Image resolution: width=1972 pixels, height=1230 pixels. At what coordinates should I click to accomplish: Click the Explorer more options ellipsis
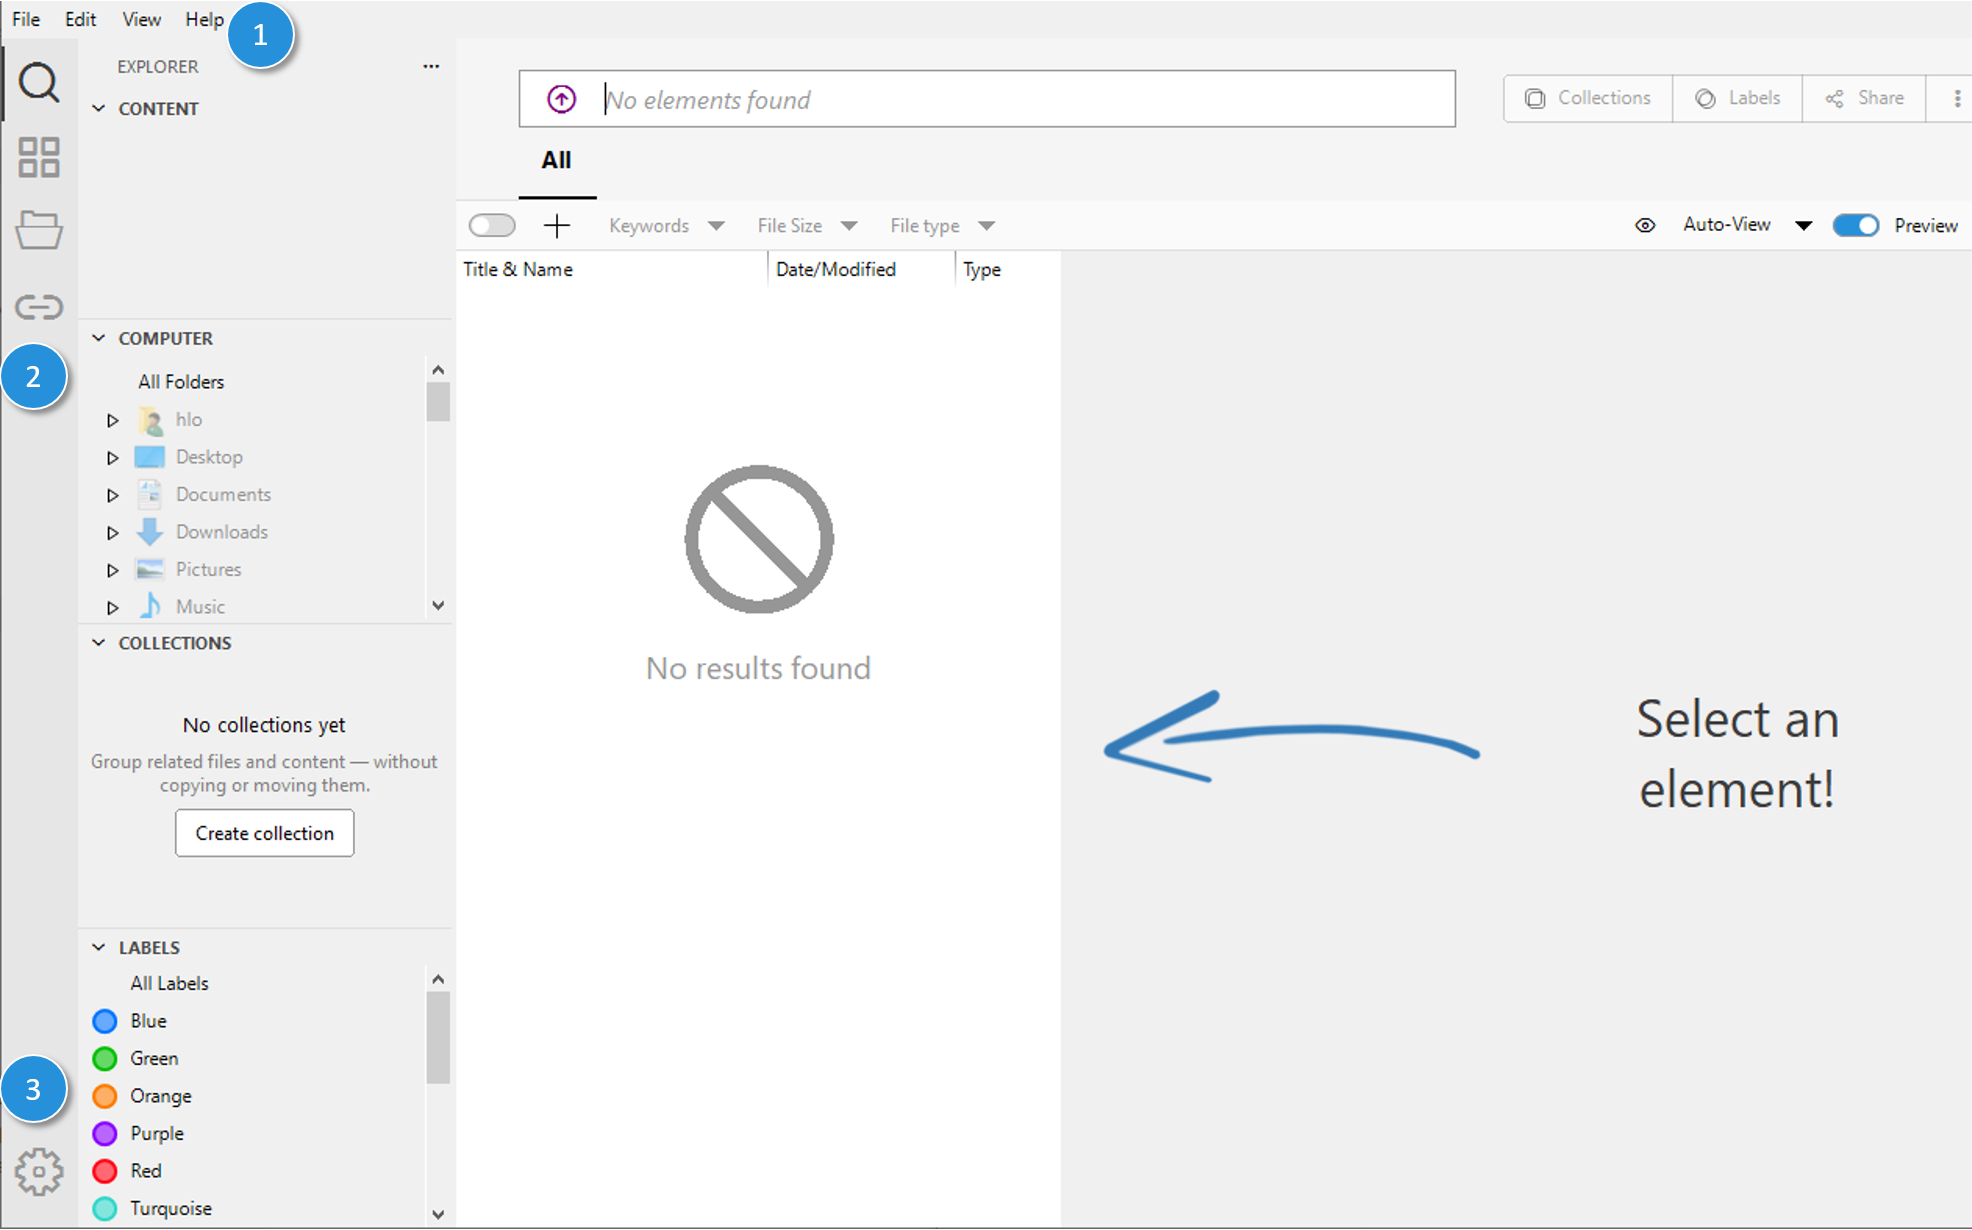(x=431, y=66)
